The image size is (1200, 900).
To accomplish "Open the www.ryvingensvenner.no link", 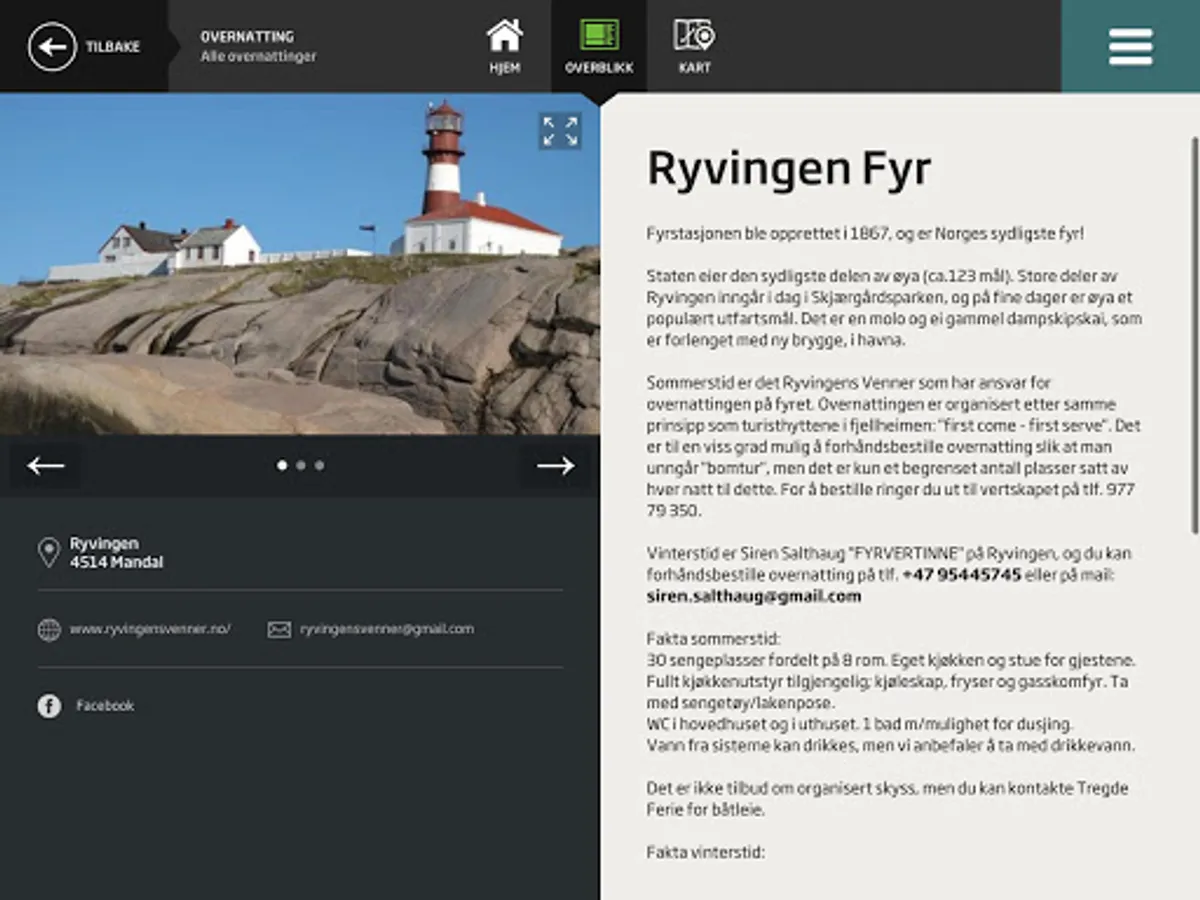I will [x=150, y=629].
